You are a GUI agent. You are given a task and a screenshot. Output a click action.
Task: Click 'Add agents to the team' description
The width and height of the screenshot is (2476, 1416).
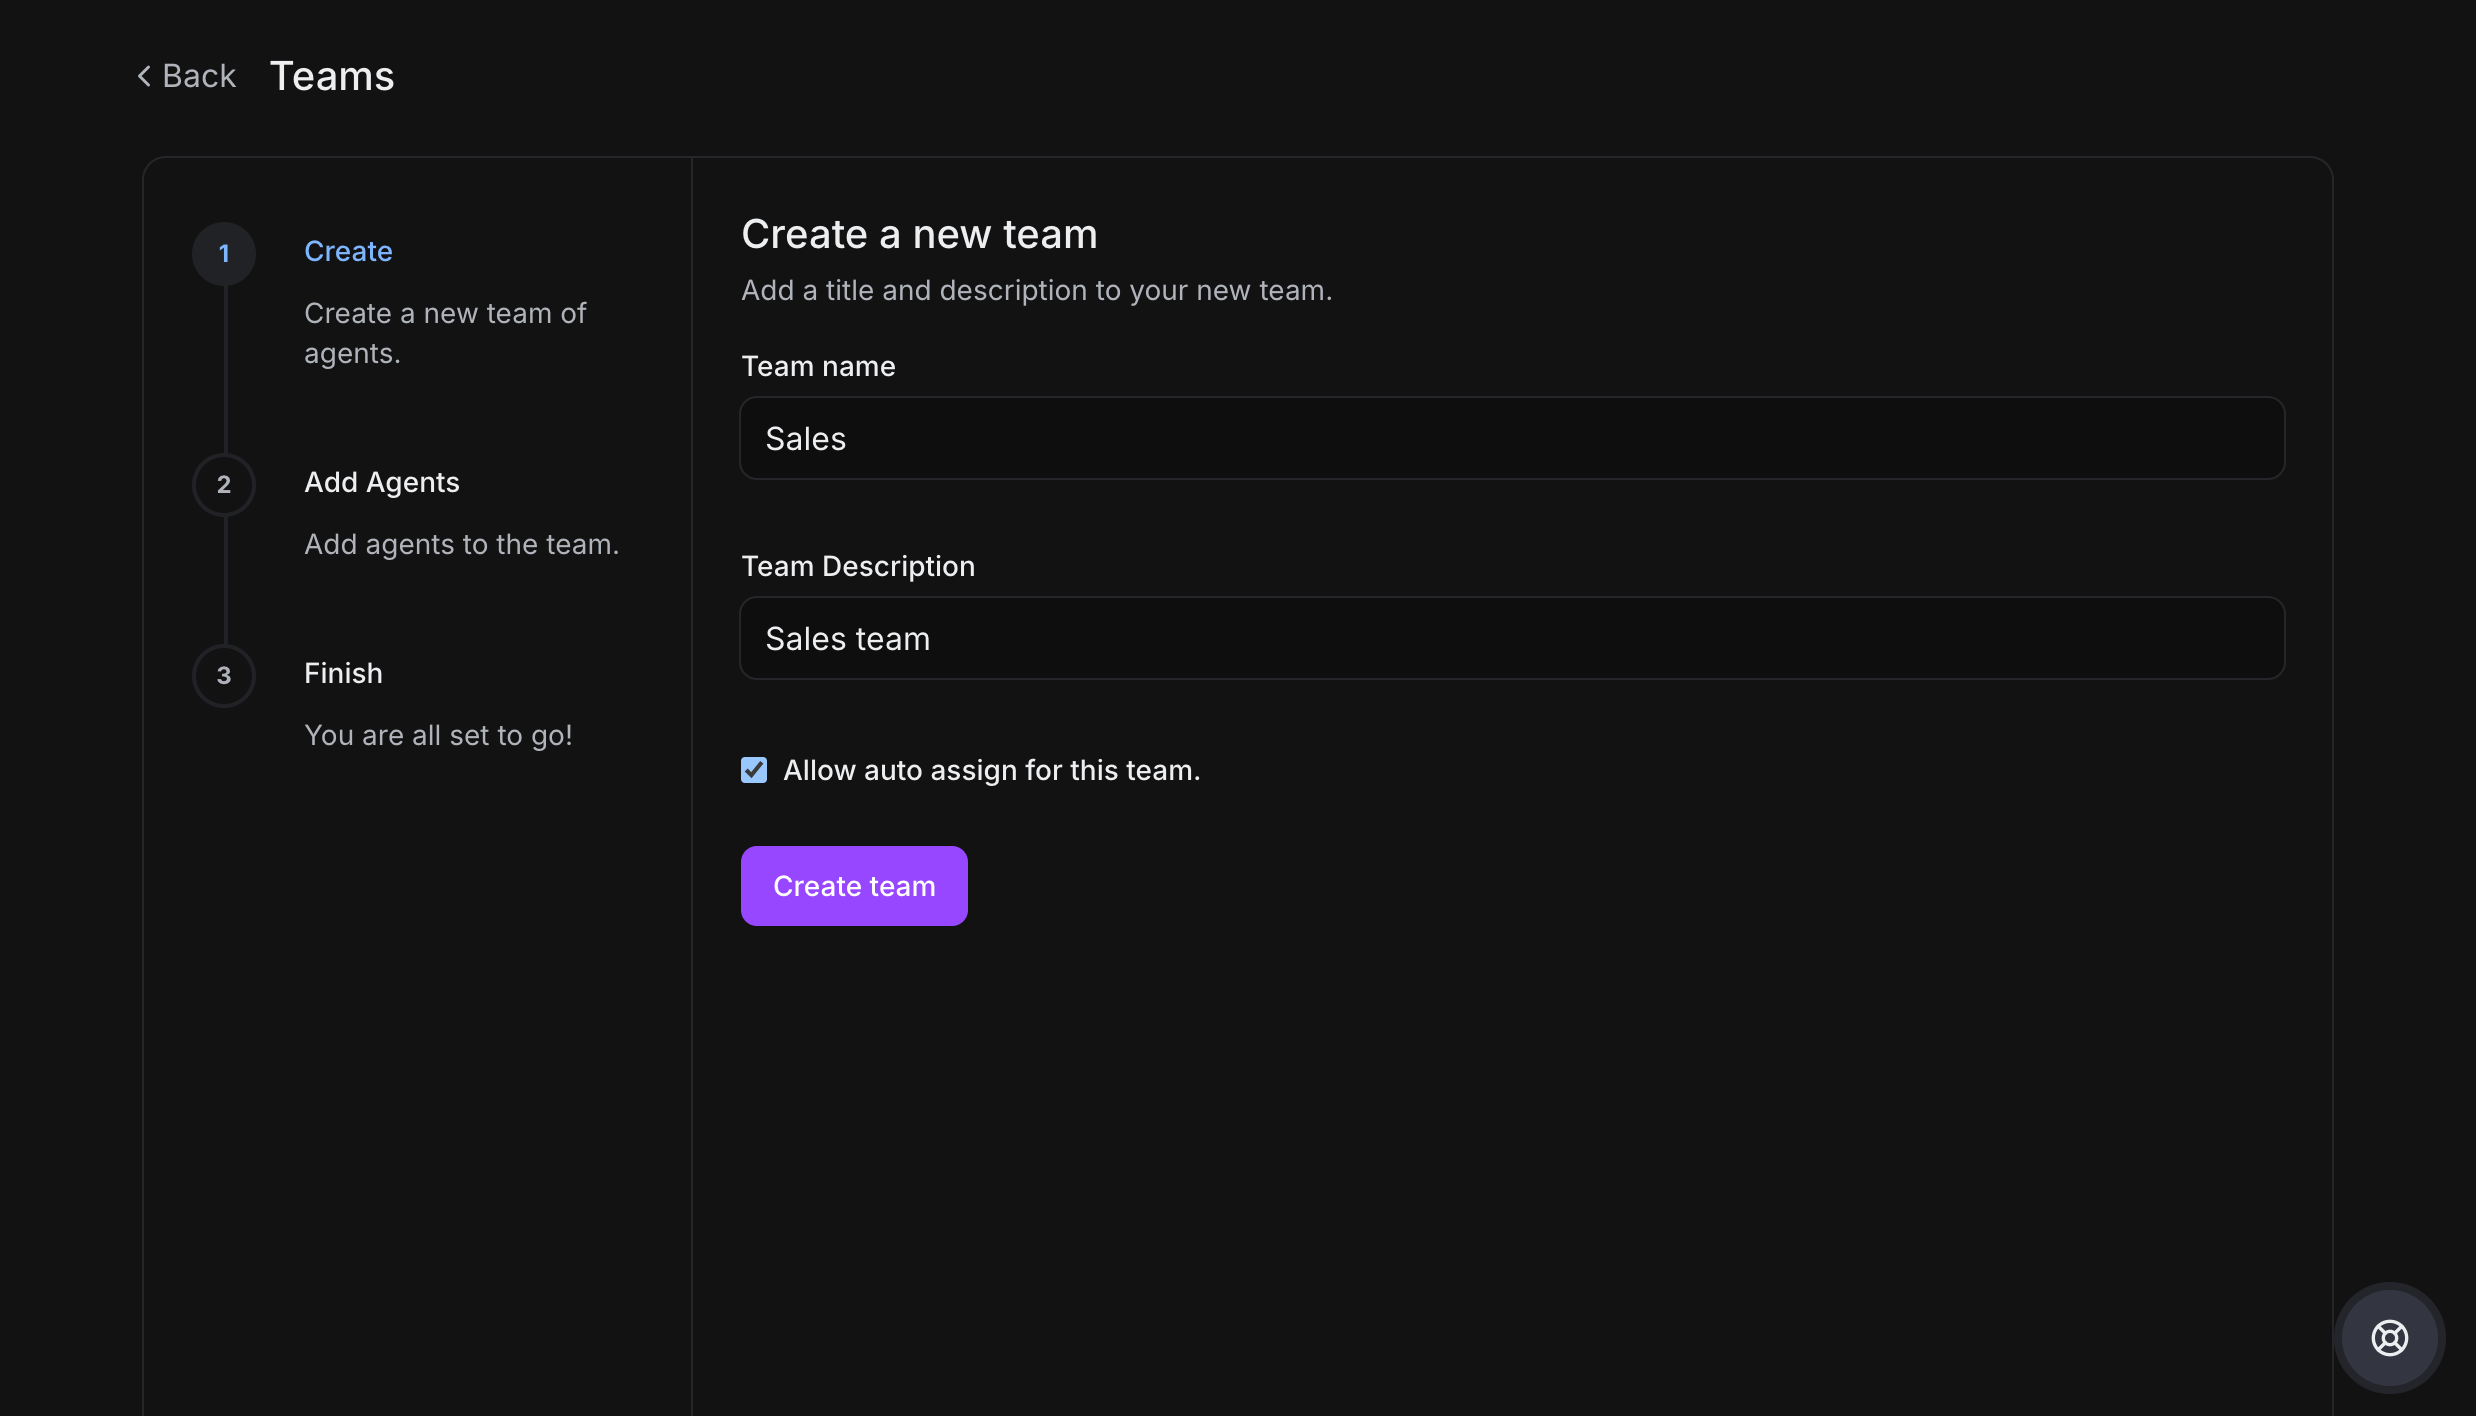(x=461, y=544)
